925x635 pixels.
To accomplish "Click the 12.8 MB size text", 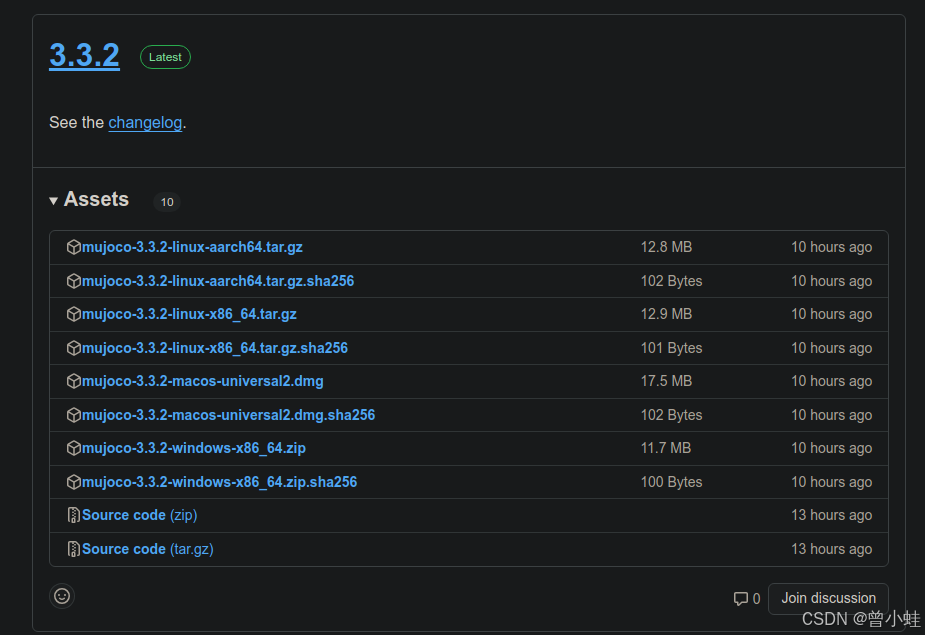I will point(666,247).
